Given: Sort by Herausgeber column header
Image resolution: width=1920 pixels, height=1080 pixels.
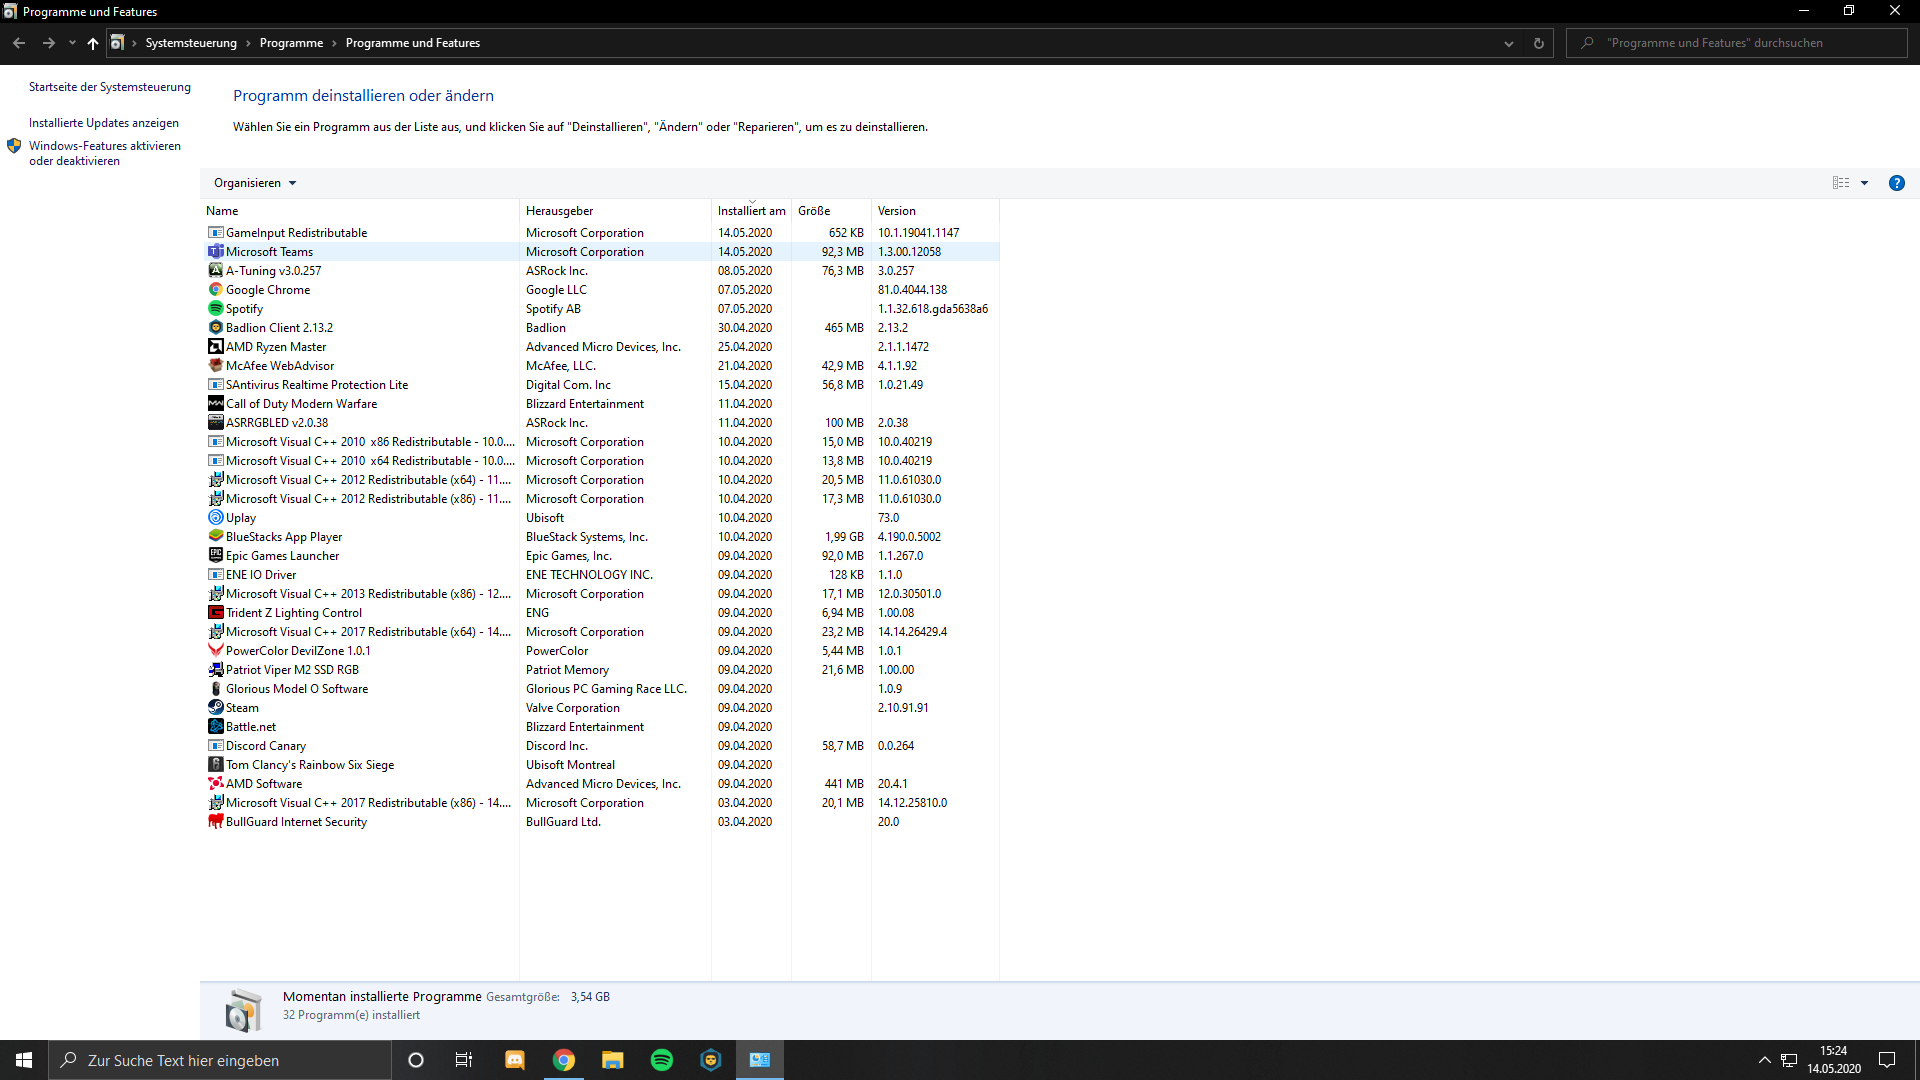Looking at the screenshot, I should (560, 211).
